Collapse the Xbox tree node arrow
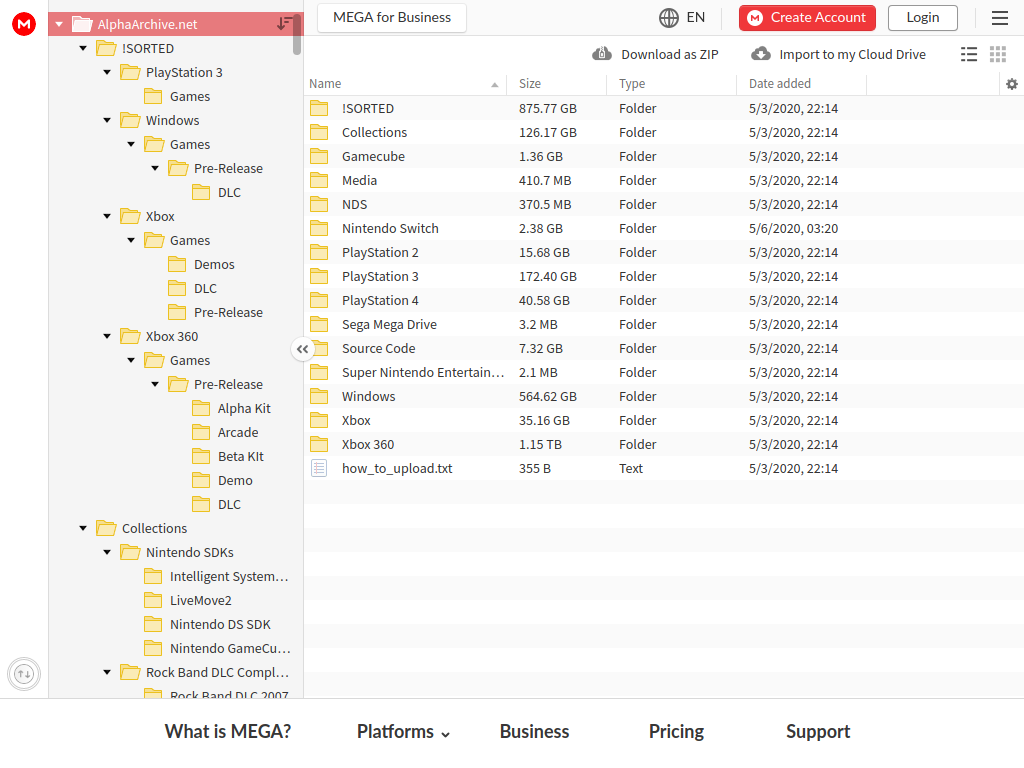Screen dimensions: 1024x768 pos(107,216)
